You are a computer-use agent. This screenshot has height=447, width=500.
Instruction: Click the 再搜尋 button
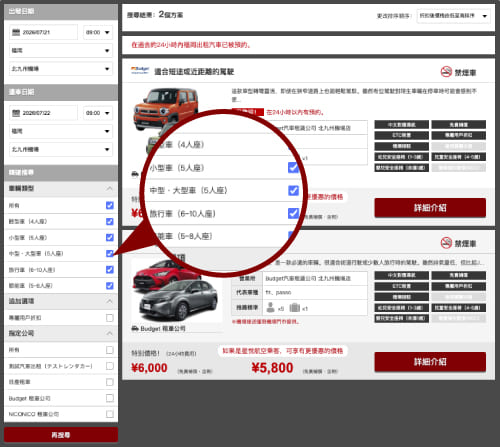click(61, 435)
